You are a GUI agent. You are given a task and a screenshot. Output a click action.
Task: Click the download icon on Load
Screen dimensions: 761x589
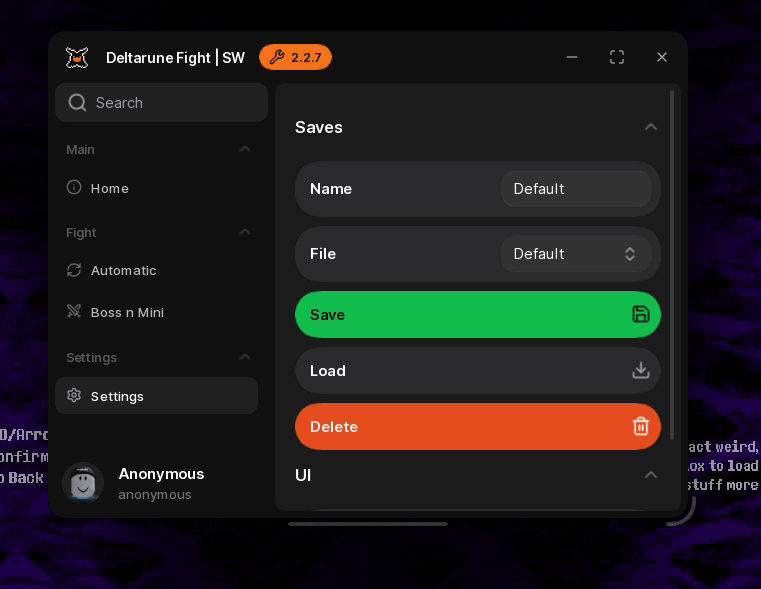(x=641, y=370)
